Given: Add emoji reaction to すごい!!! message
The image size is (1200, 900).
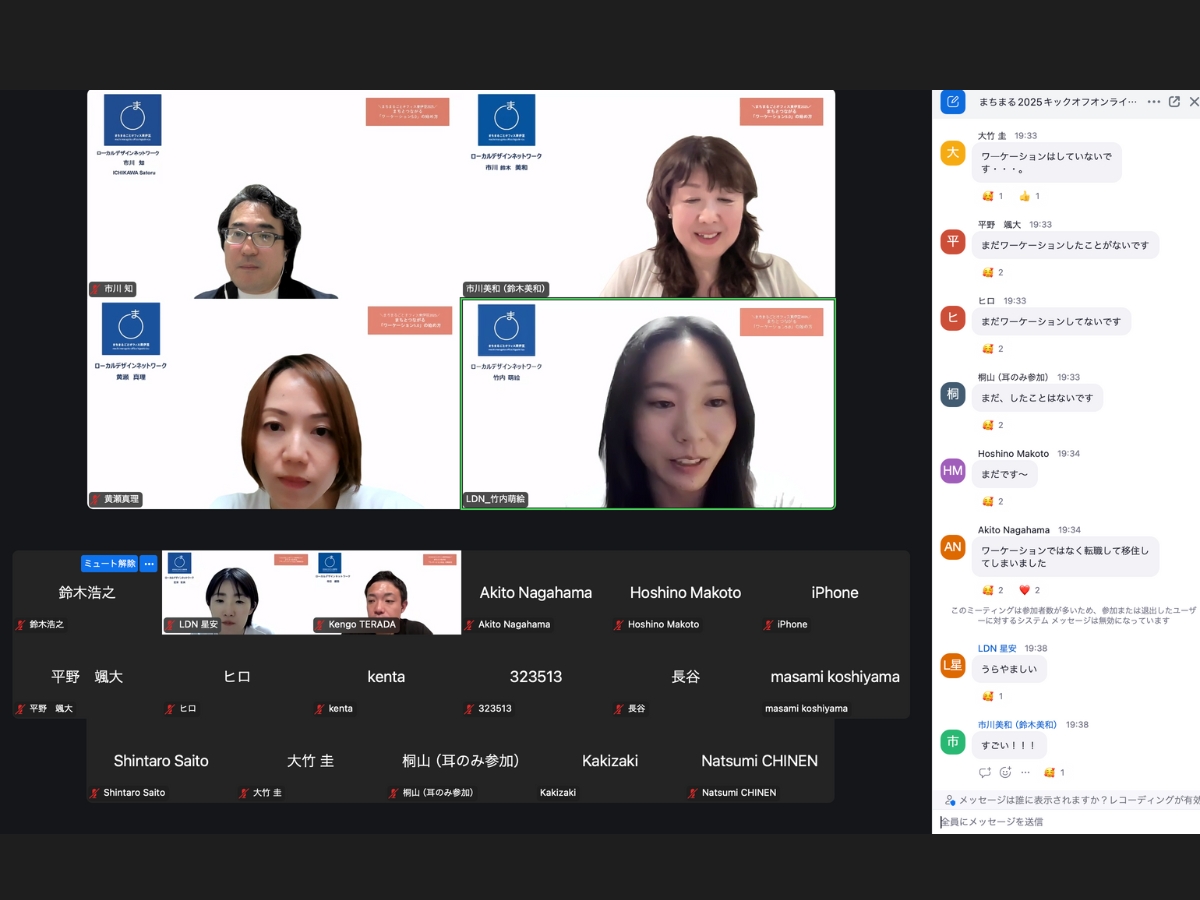Looking at the screenshot, I should pos(1005,772).
